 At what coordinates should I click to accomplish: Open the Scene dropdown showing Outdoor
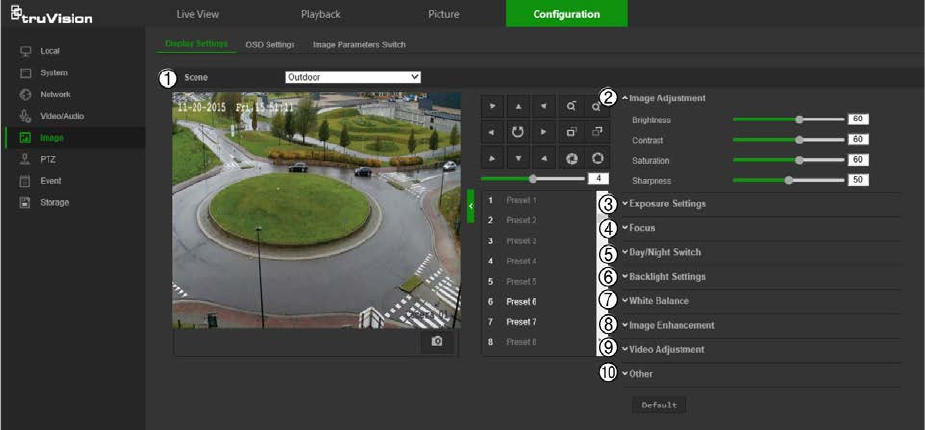350,77
